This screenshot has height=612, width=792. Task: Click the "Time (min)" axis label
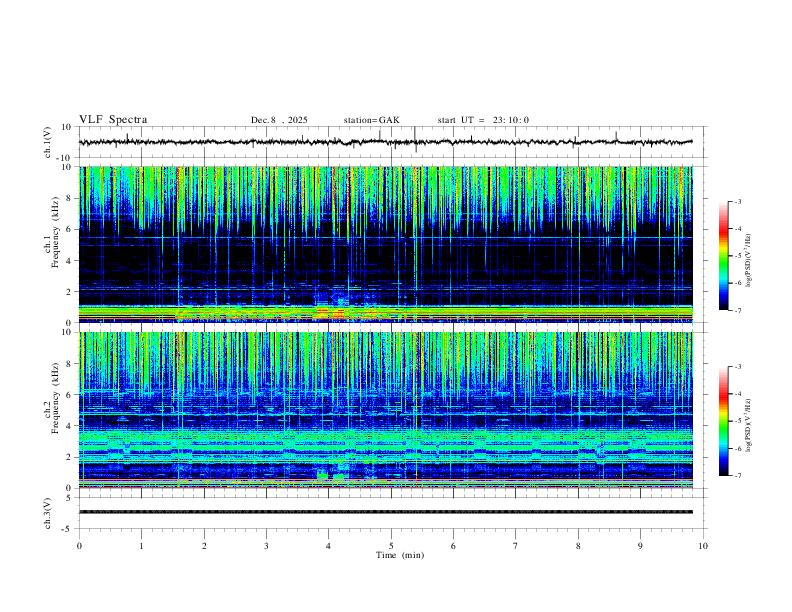(x=400, y=555)
